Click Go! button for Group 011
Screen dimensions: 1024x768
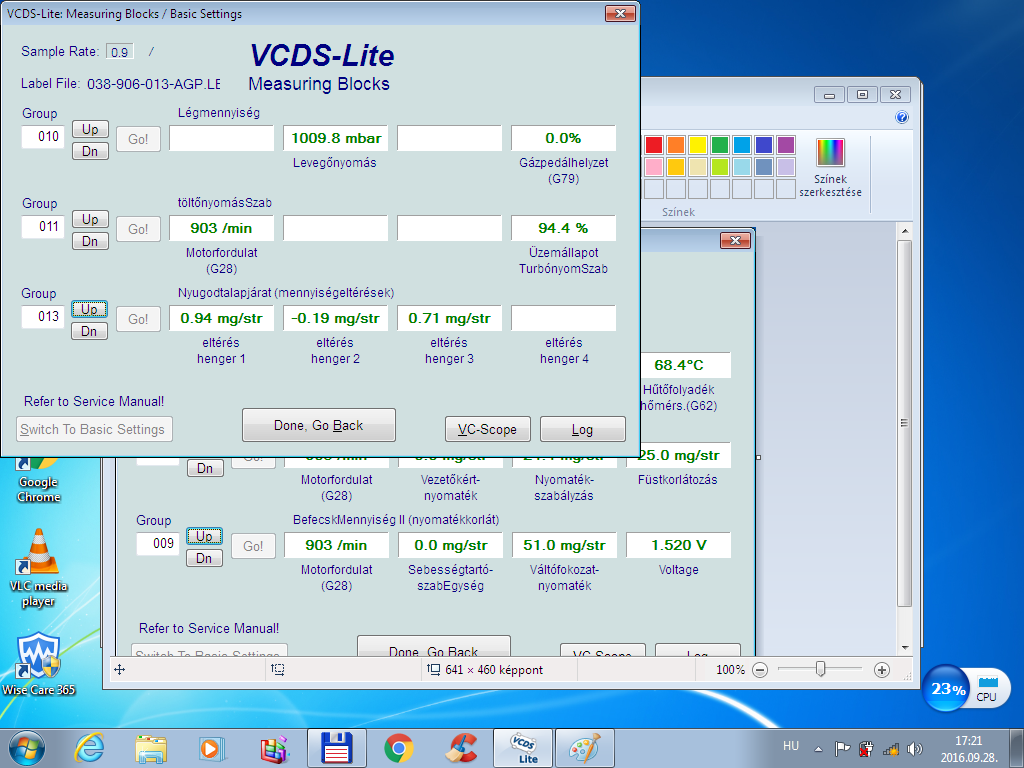[x=138, y=229]
